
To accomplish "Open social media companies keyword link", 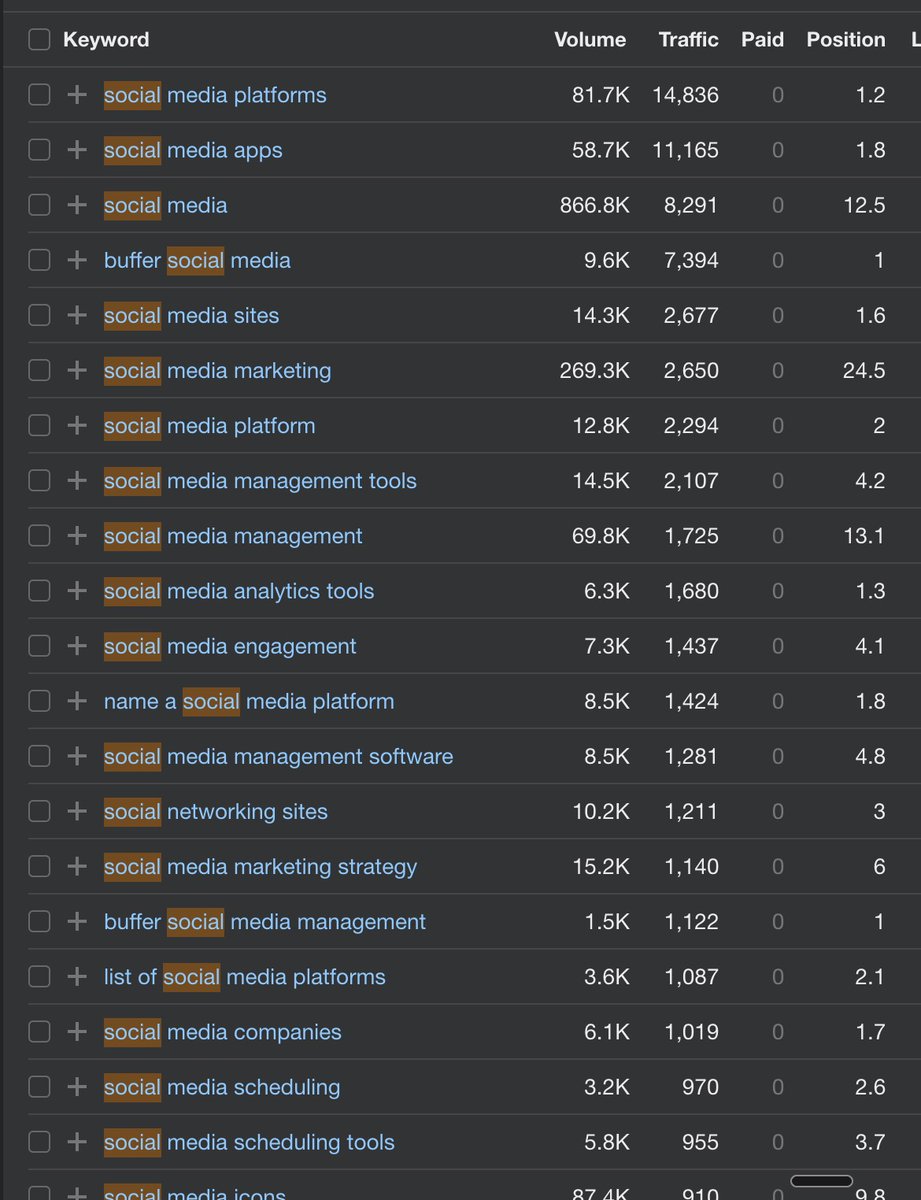I will (223, 1032).
